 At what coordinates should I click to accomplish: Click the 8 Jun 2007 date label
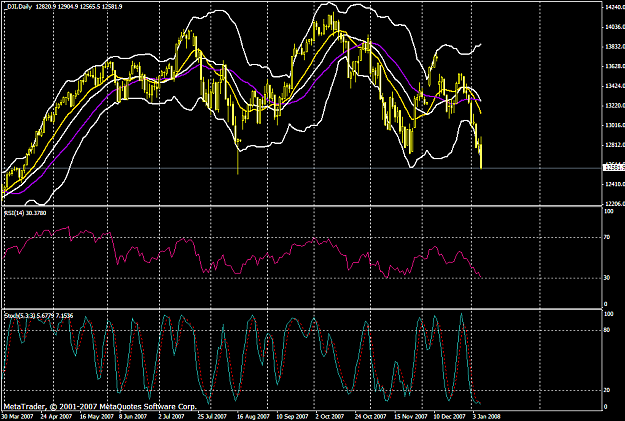point(133,417)
